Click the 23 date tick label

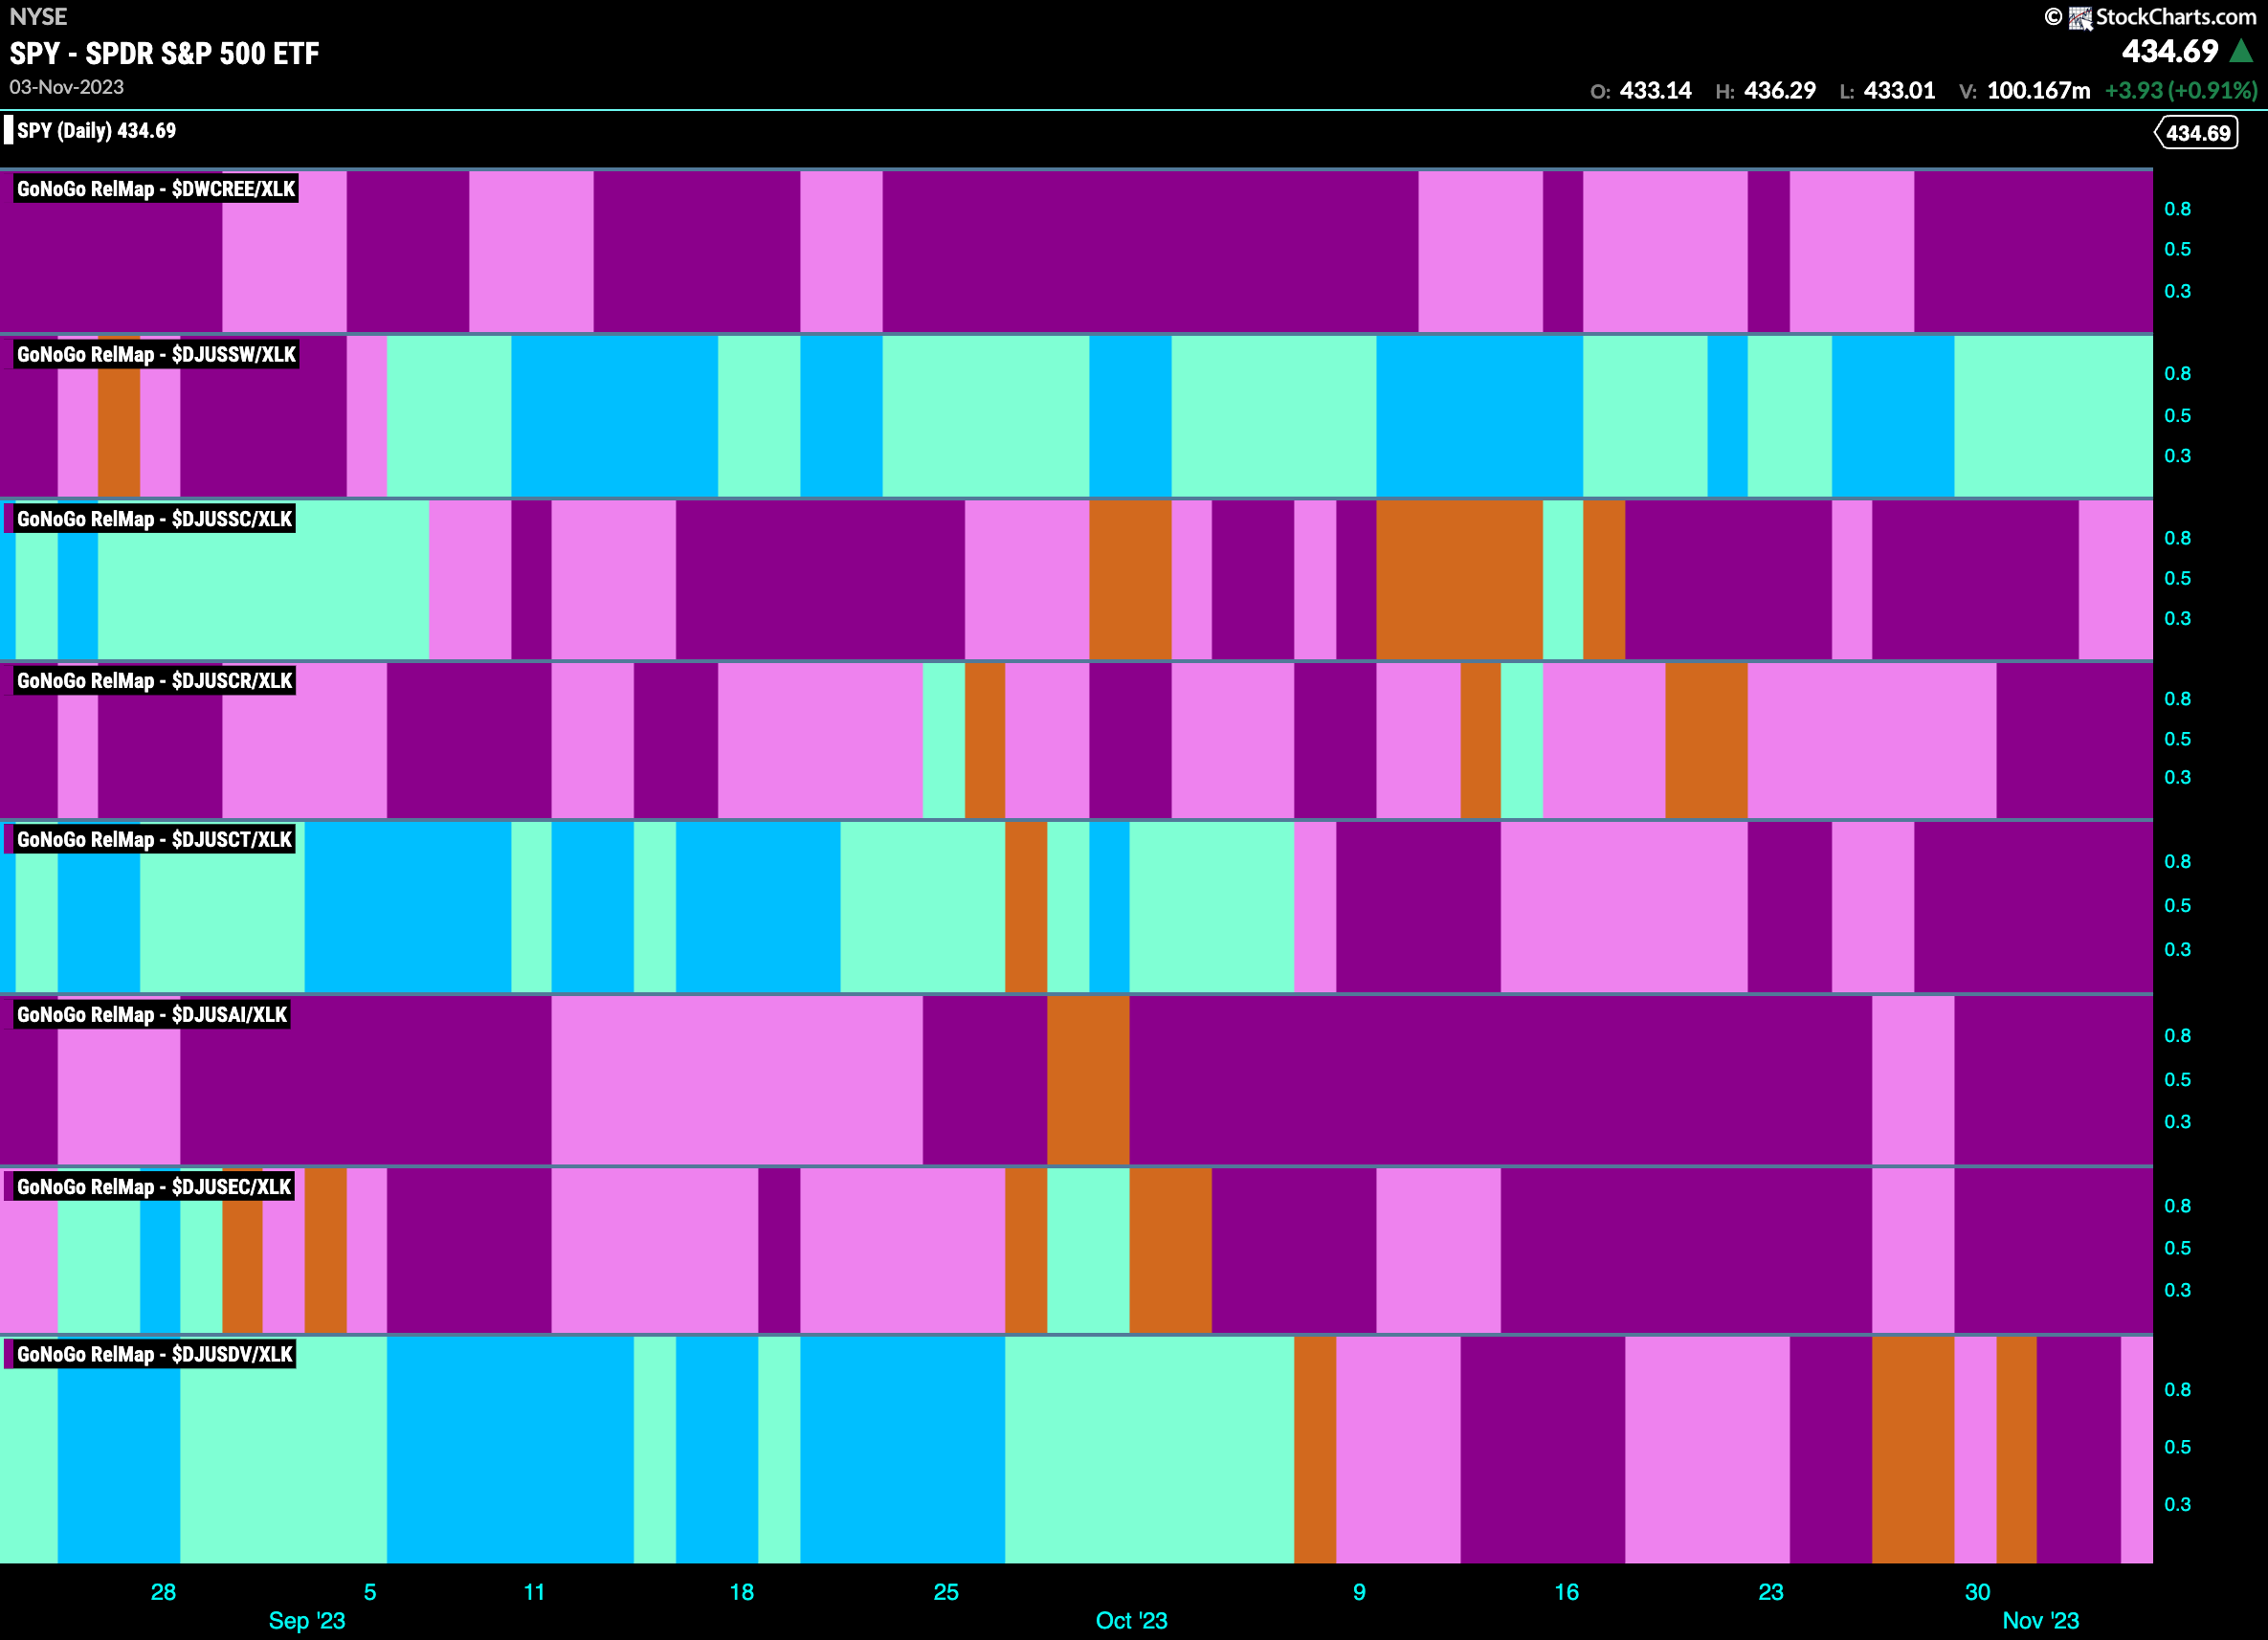[x=1771, y=1592]
